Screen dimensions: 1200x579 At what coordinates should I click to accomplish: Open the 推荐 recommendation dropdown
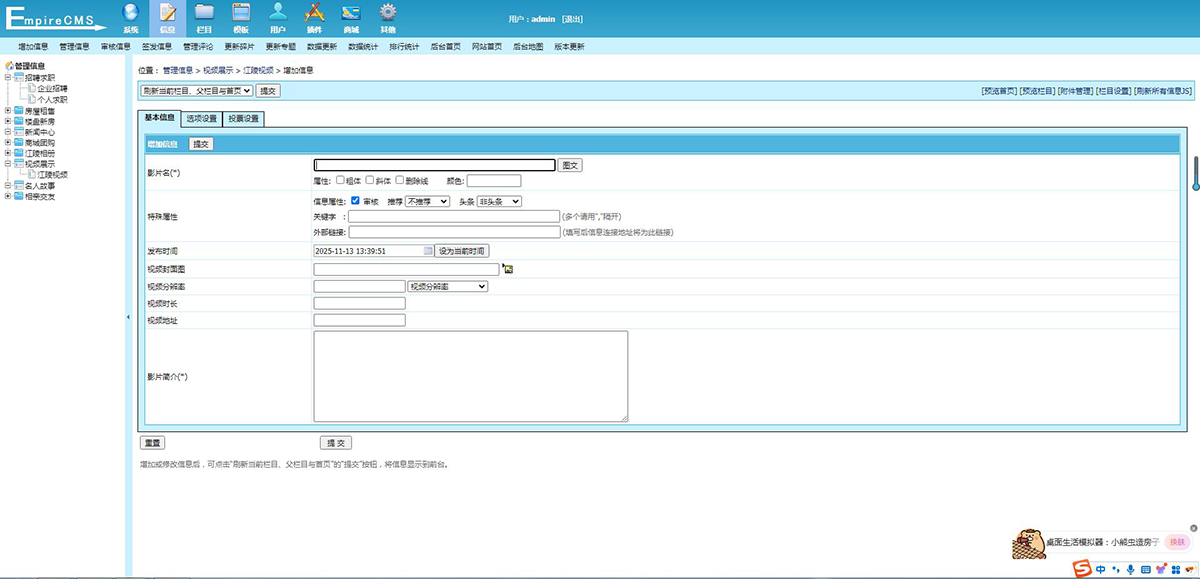pos(427,201)
